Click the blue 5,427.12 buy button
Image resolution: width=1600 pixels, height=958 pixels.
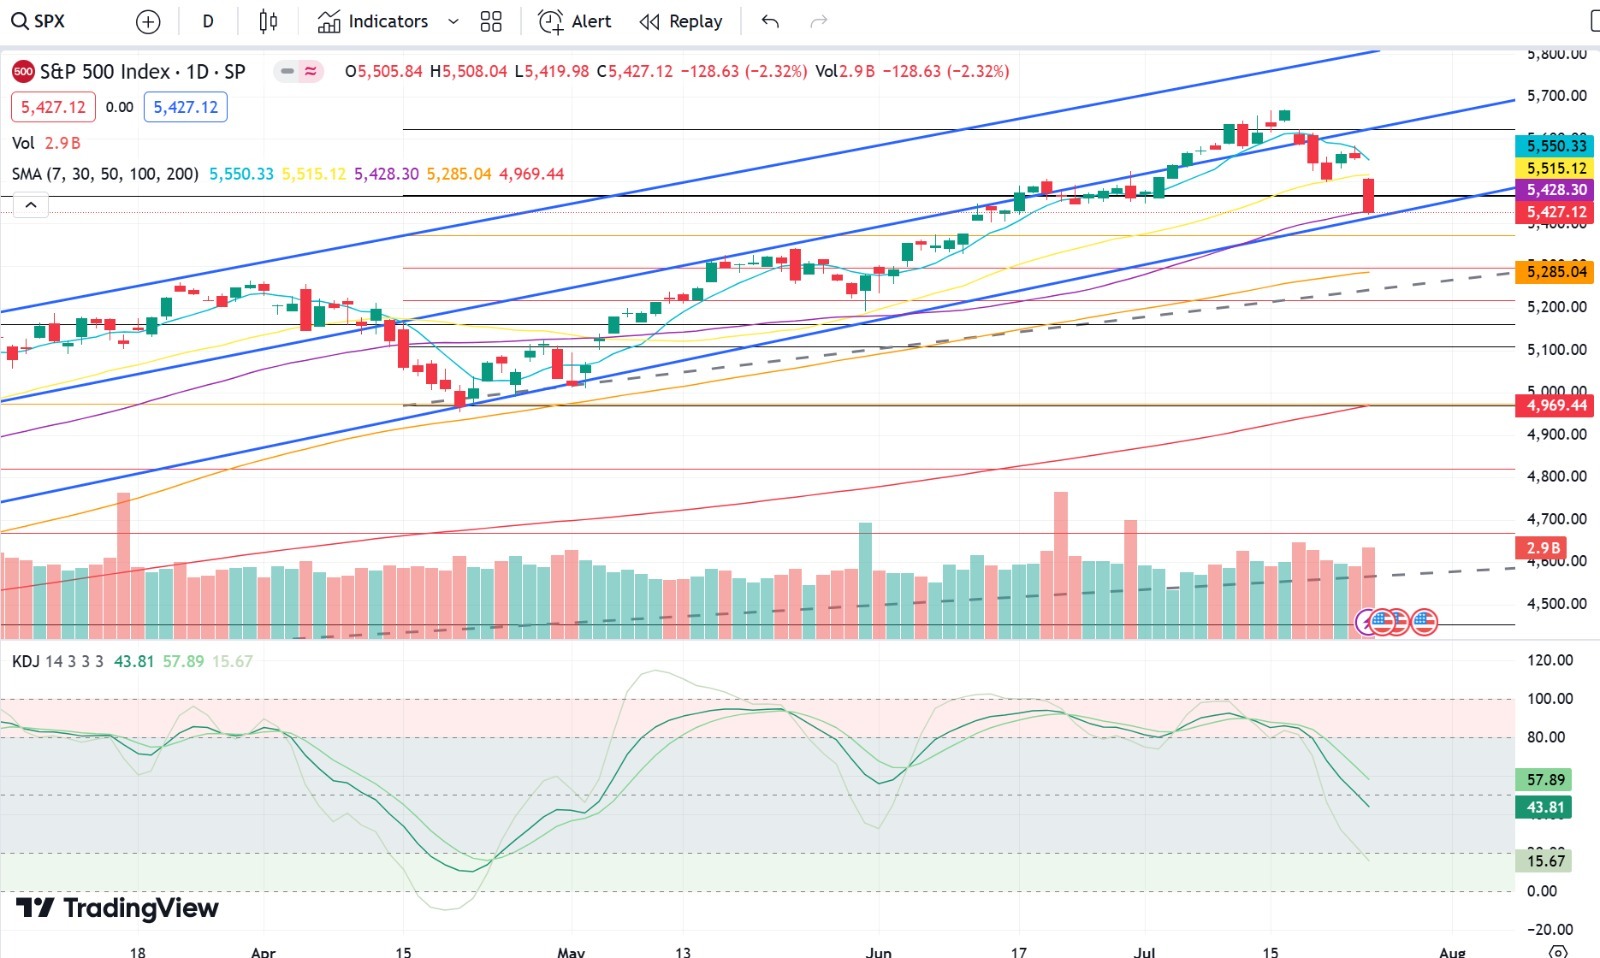pyautogui.click(x=185, y=107)
